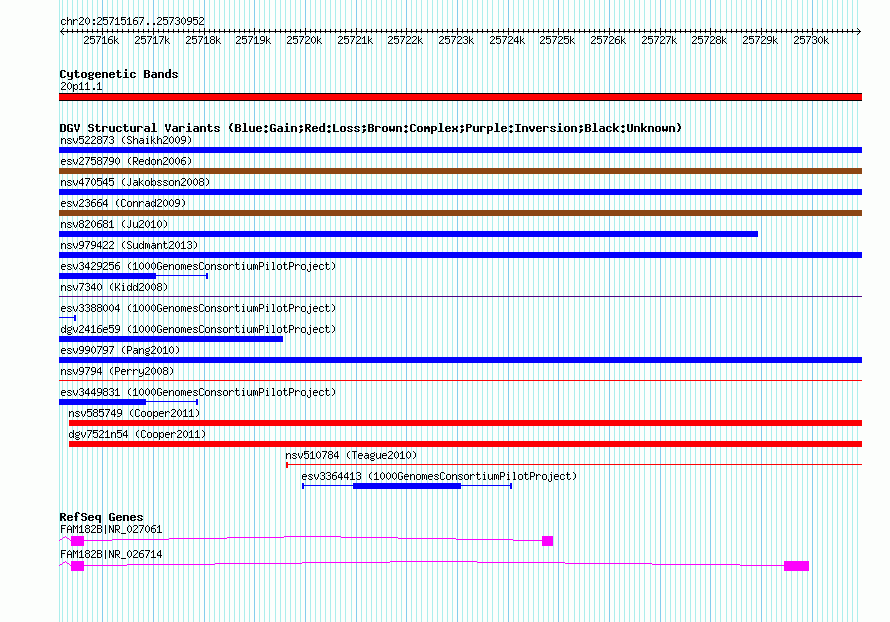
Task: Click the blue bar under nsv979422
Action: 460,255
